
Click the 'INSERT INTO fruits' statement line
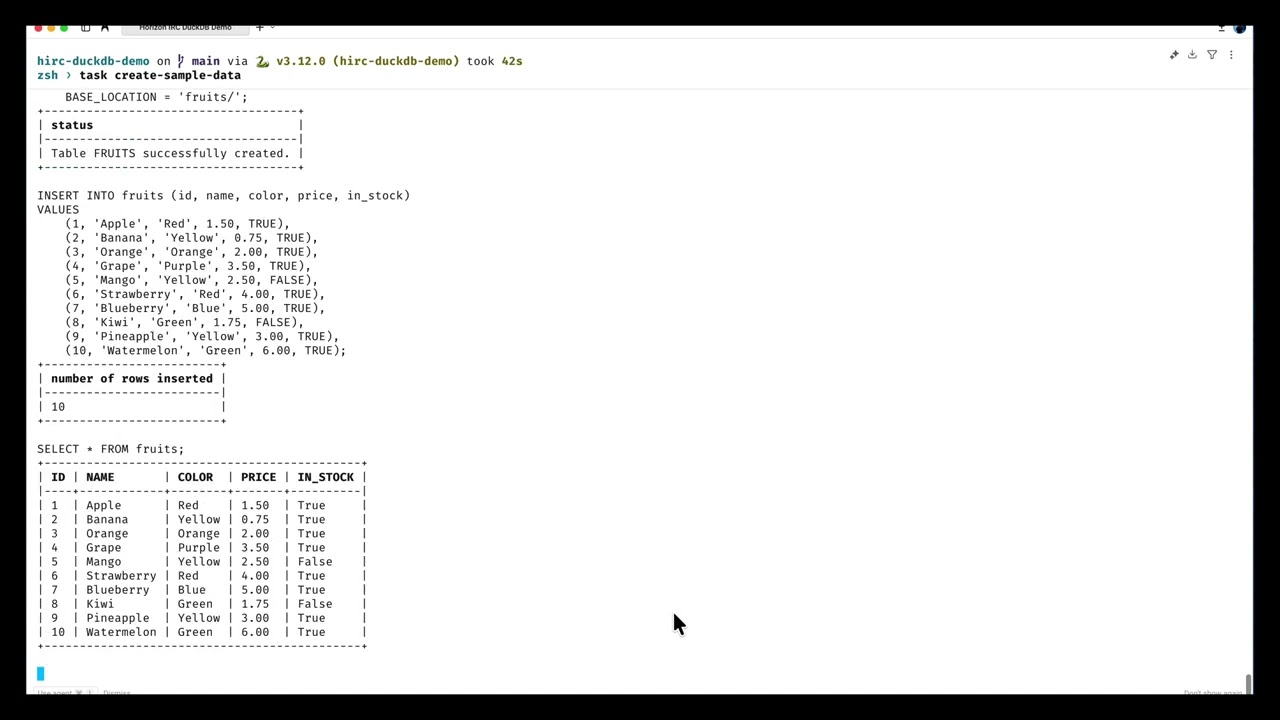[x=224, y=195]
